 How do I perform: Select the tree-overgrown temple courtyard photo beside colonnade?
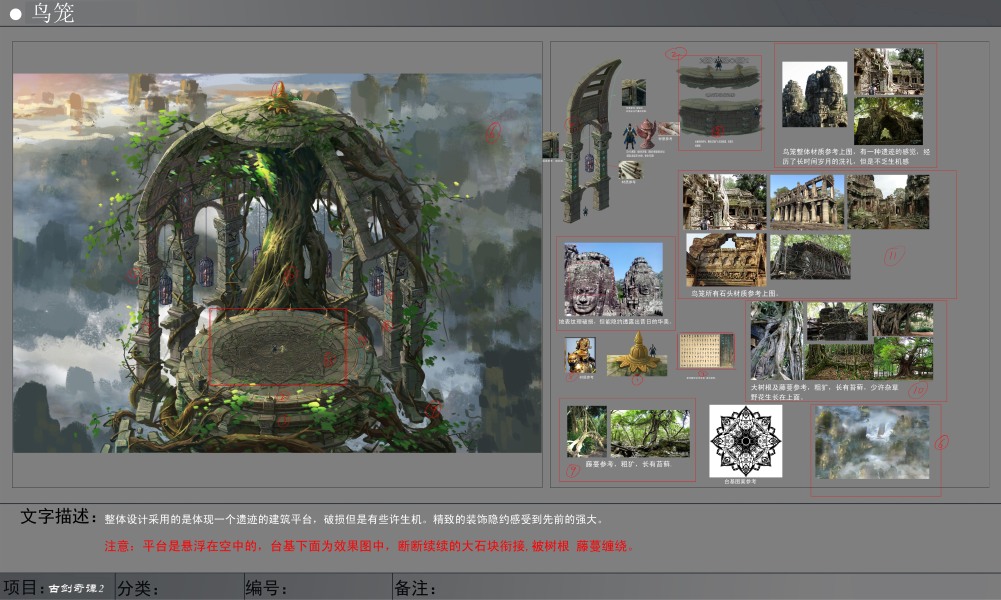(x=725, y=202)
